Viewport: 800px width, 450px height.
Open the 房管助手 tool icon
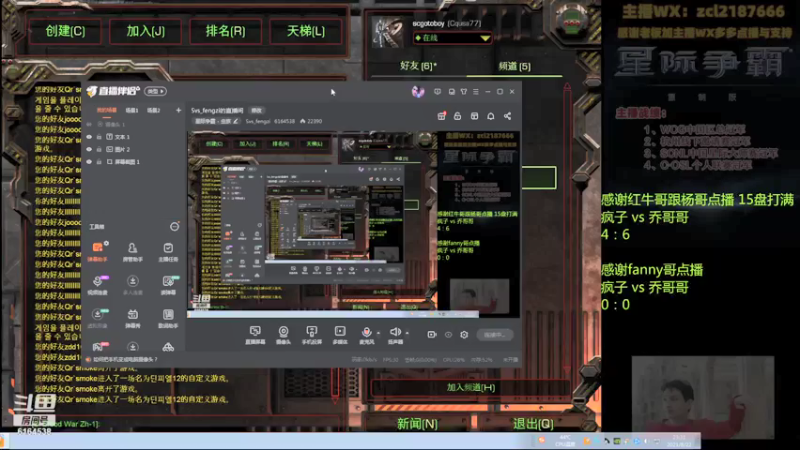click(133, 251)
